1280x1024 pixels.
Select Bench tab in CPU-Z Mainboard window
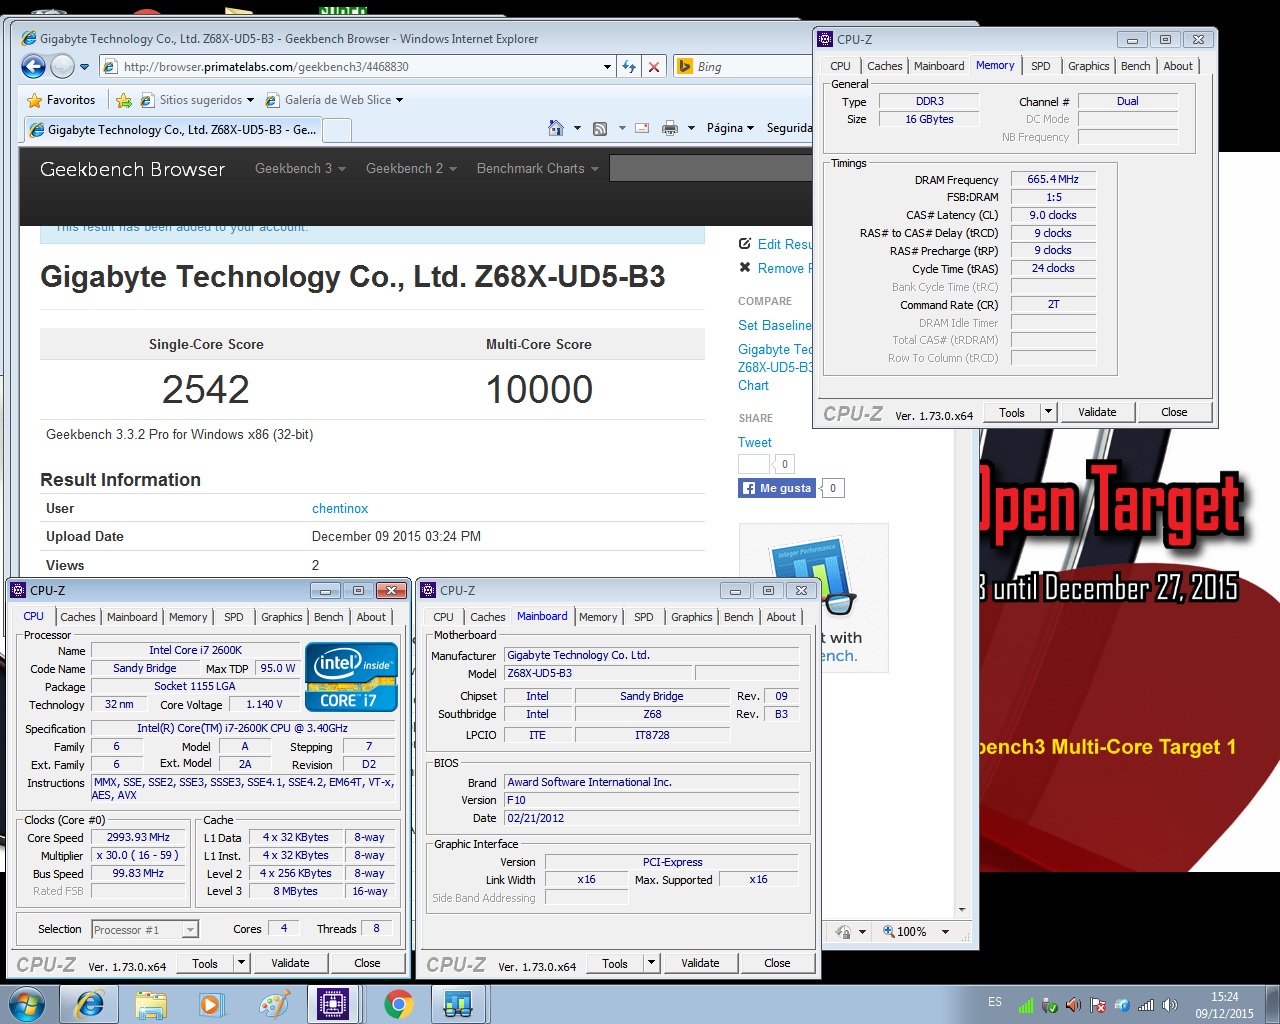739,617
